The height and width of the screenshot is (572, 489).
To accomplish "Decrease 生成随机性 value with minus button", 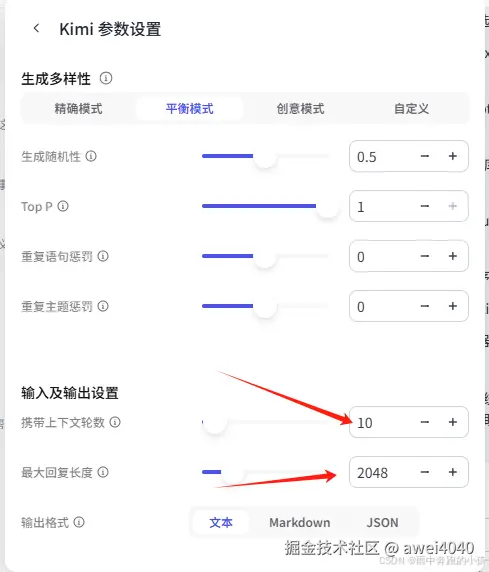I will [x=425, y=156].
